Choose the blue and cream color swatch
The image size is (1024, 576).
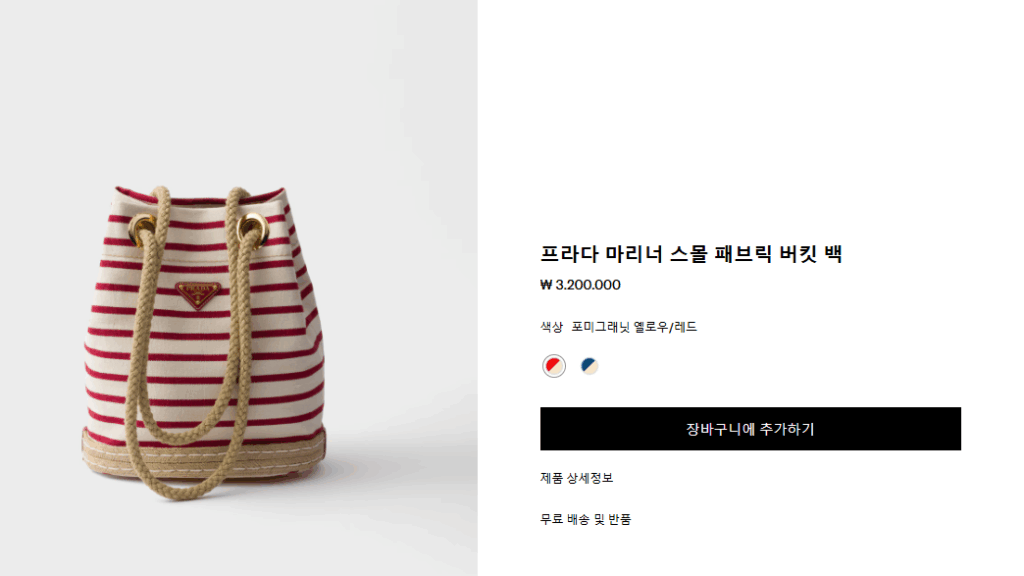(589, 366)
